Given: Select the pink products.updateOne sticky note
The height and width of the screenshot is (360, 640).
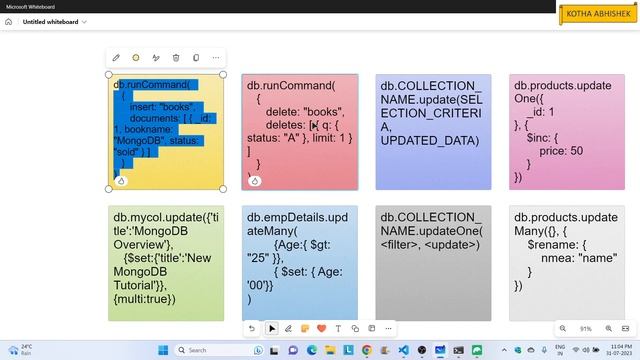Looking at the screenshot, I should [567, 132].
